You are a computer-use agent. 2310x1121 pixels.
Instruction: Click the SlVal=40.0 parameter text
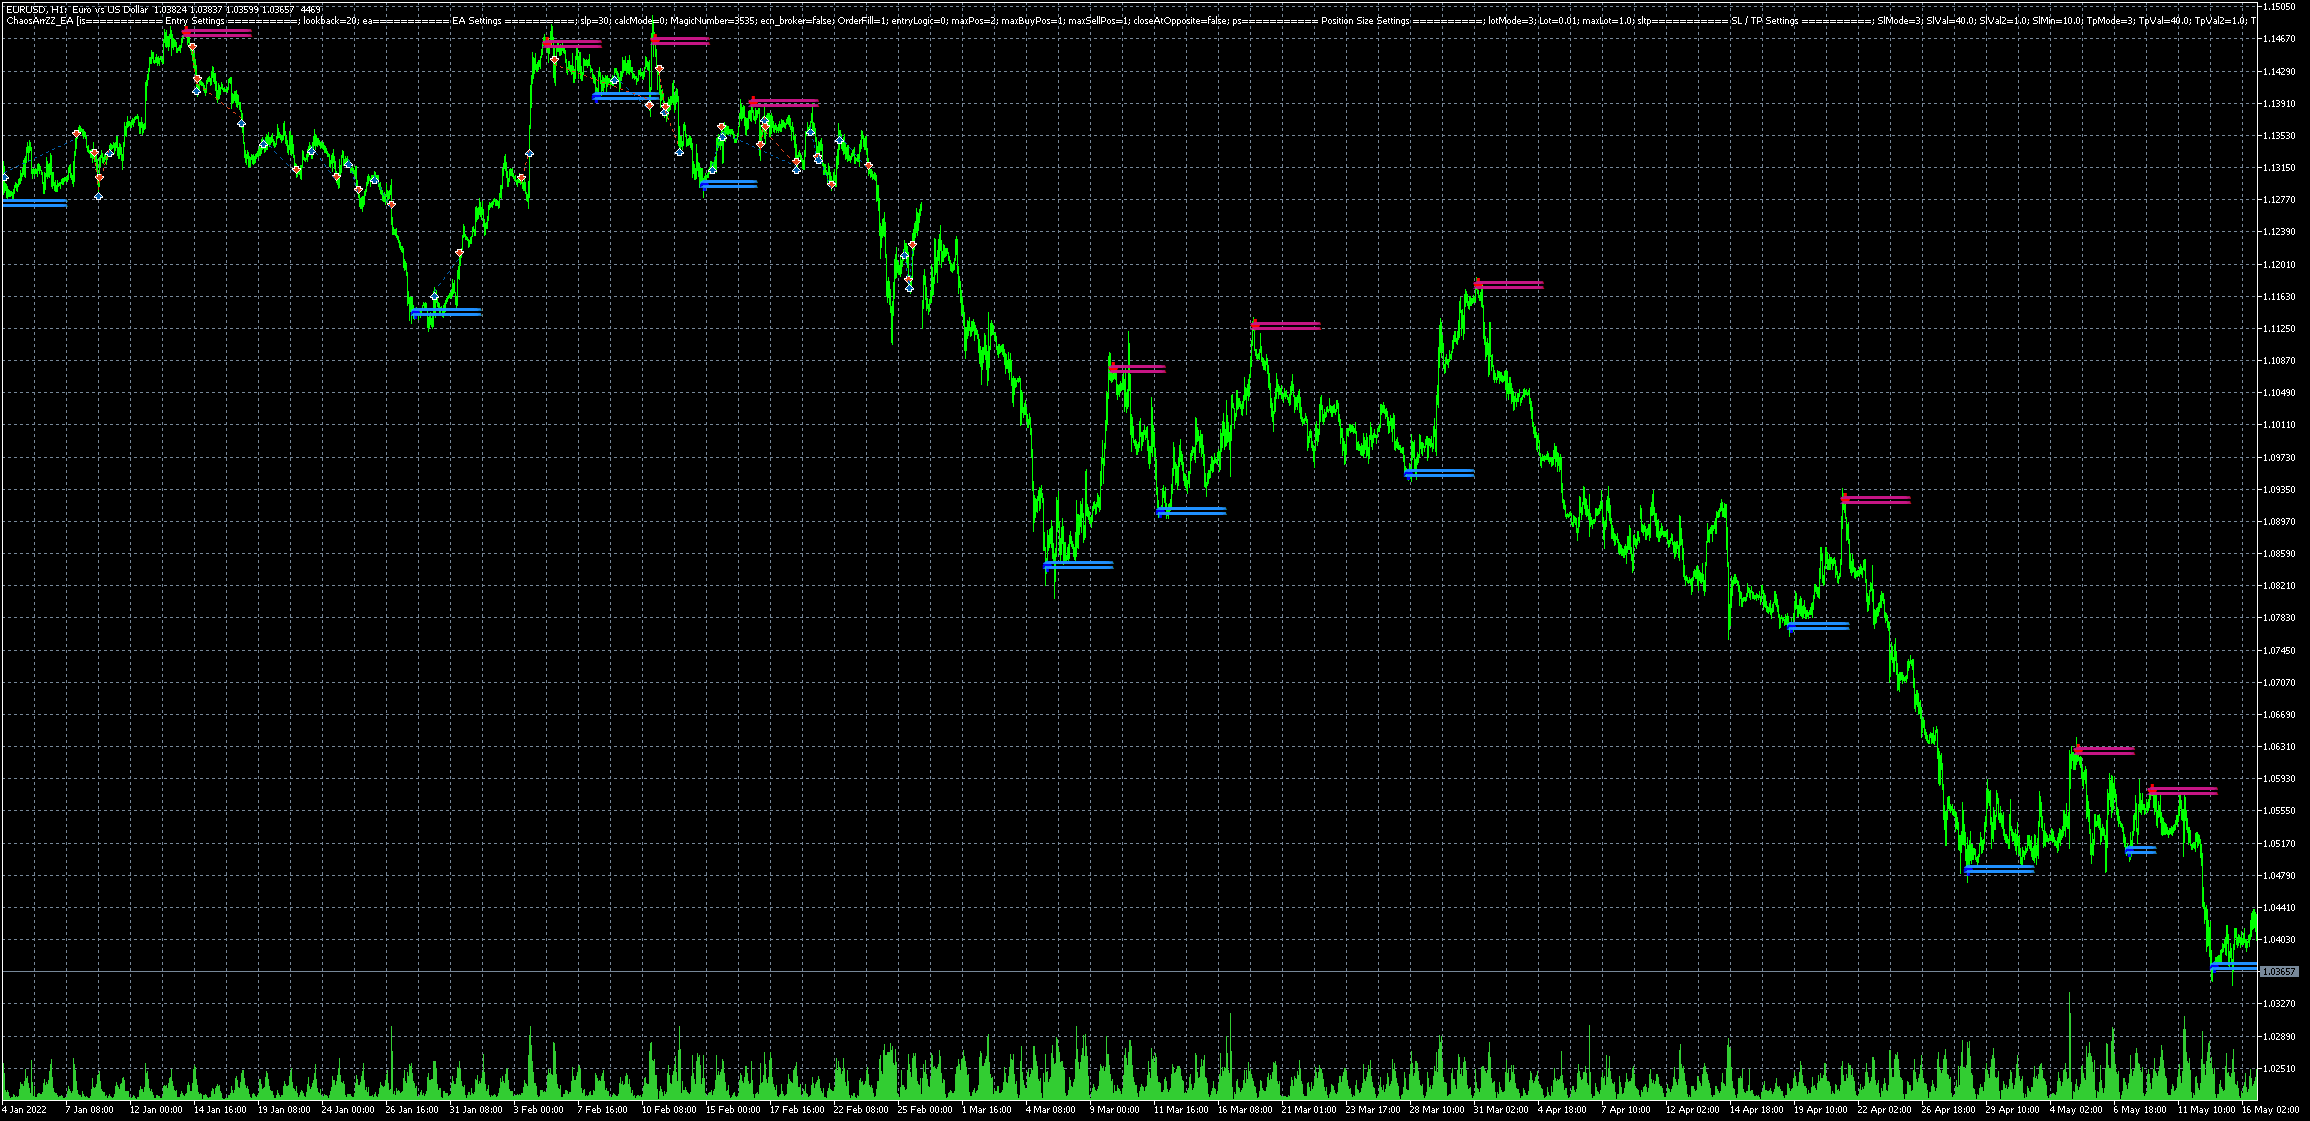1951,21
